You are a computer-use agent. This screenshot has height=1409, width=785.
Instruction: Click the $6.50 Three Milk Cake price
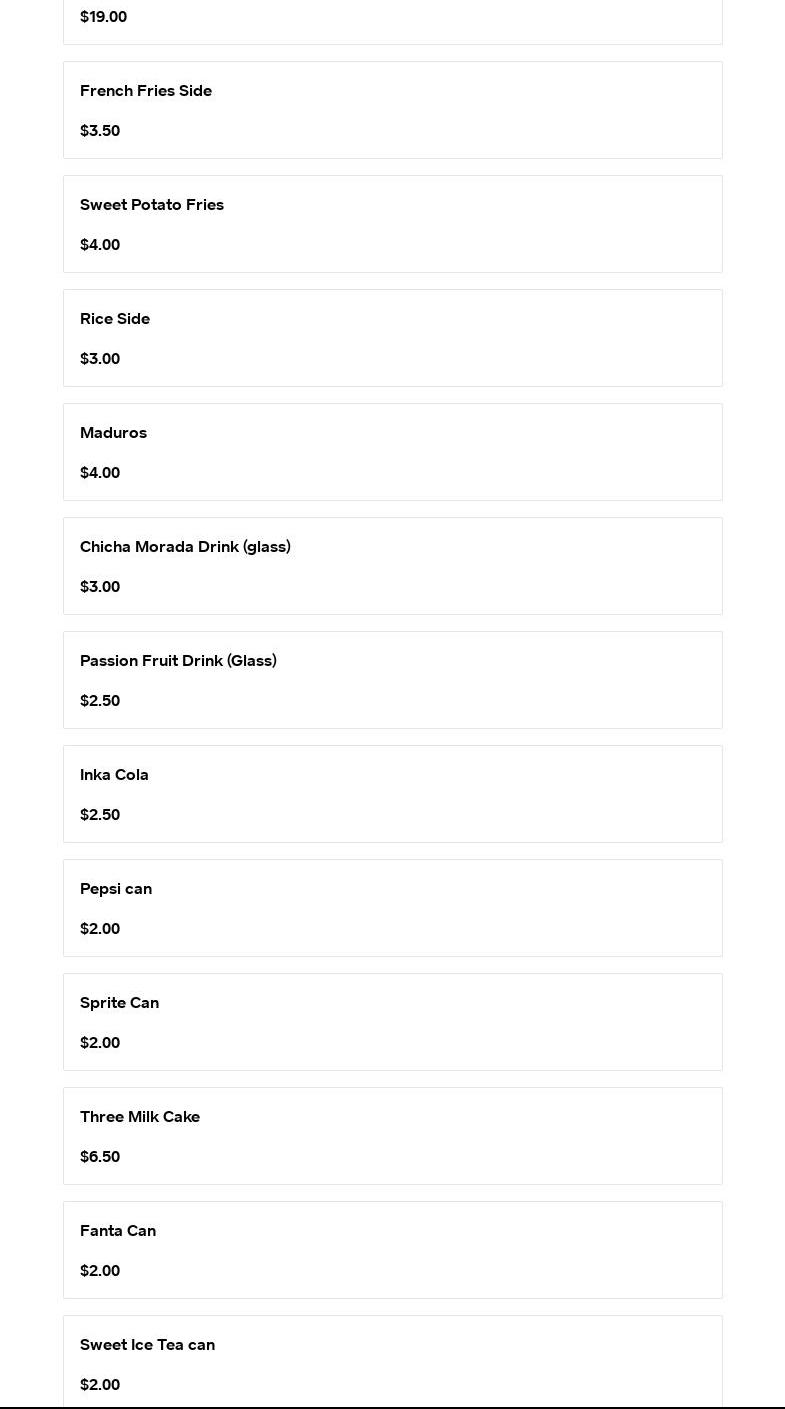coord(100,1157)
